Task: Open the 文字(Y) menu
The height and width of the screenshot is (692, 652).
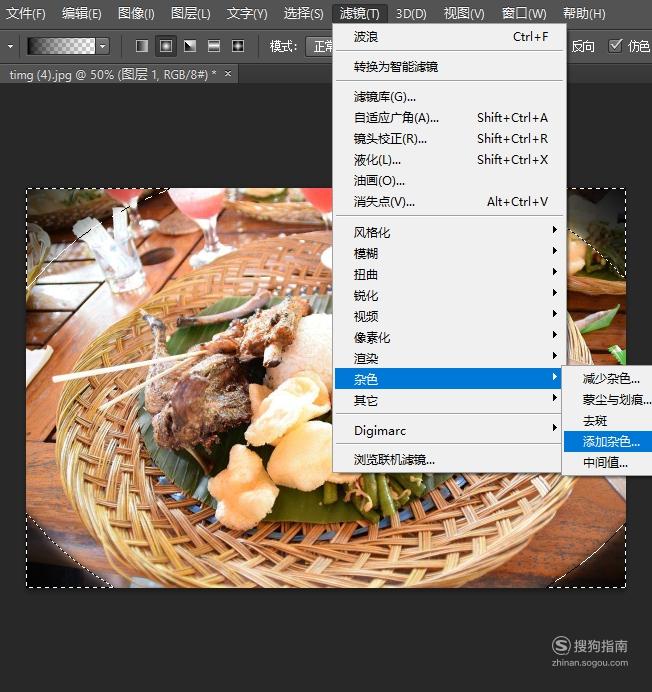Action: pos(247,14)
